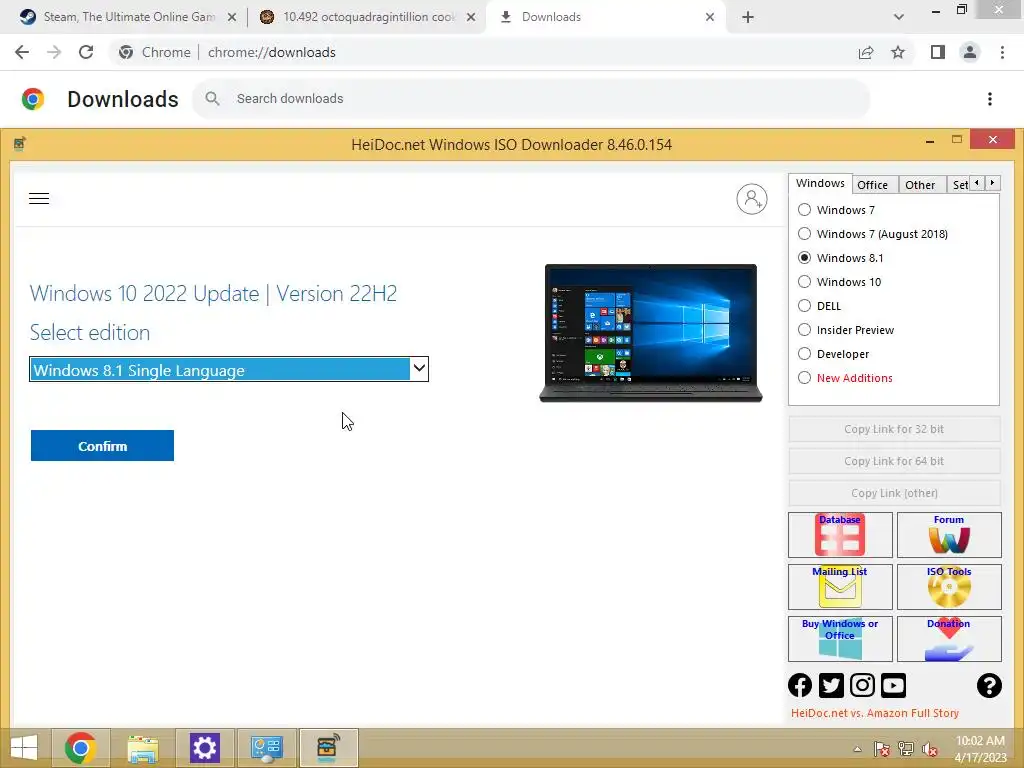This screenshot has width=1024, height=768.
Task: Show hidden system tray icons
Action: (x=857, y=749)
